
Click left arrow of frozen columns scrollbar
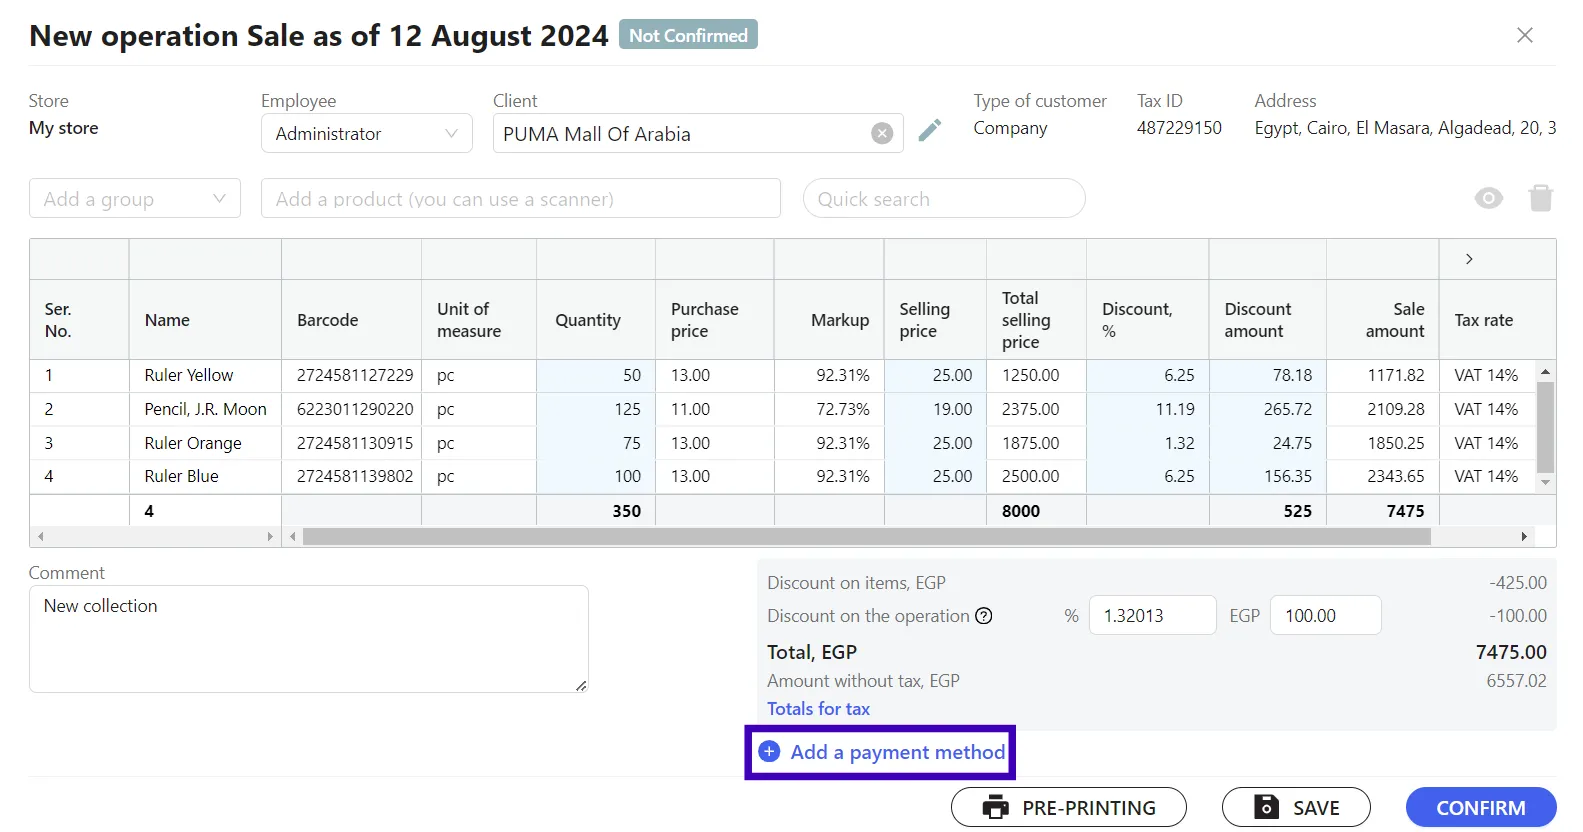coord(40,537)
